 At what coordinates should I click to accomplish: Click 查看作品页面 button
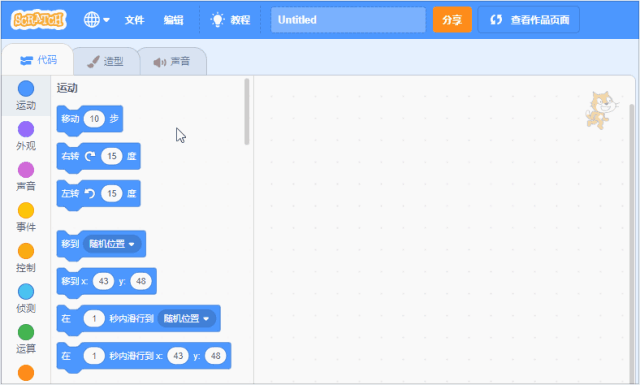529,20
